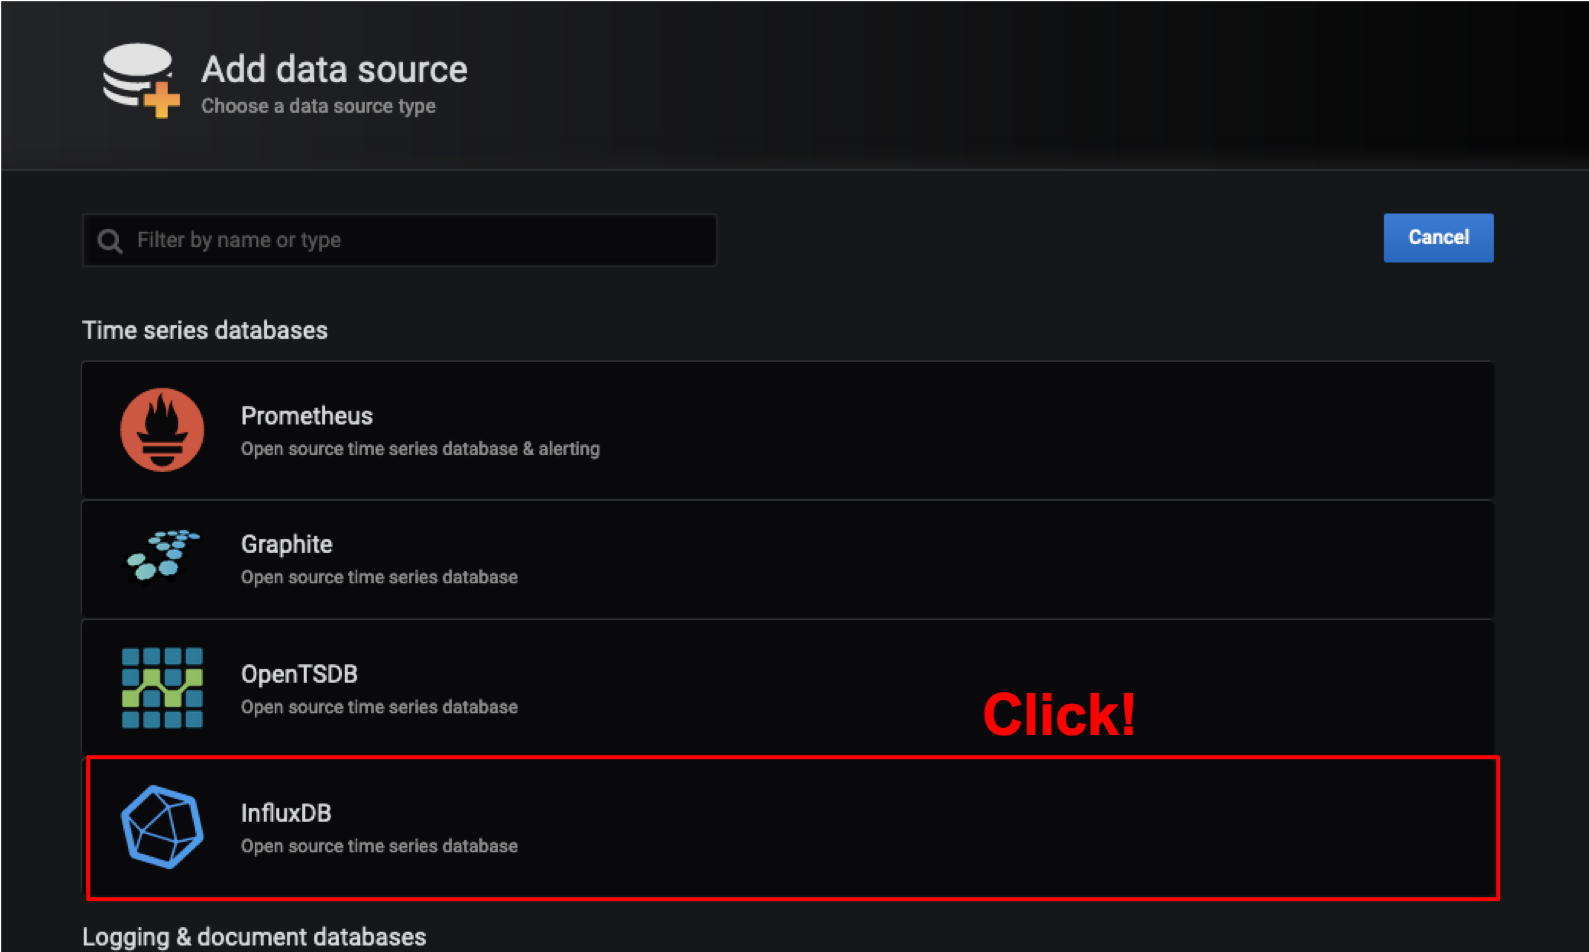Select the OpenTSDB data source title

[299, 674]
